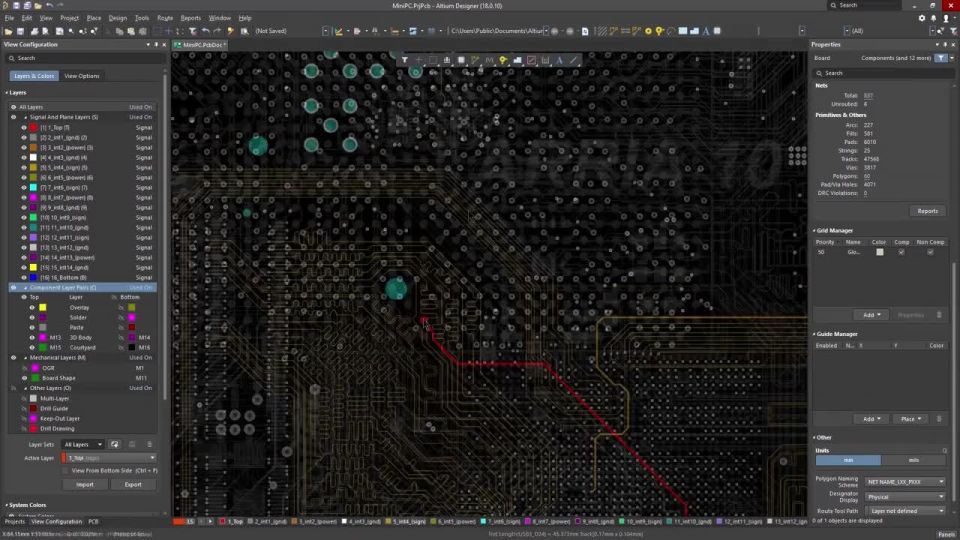This screenshot has width=960, height=540.
Task: Toggle visibility of the Board Shape layer
Action: click(24, 378)
